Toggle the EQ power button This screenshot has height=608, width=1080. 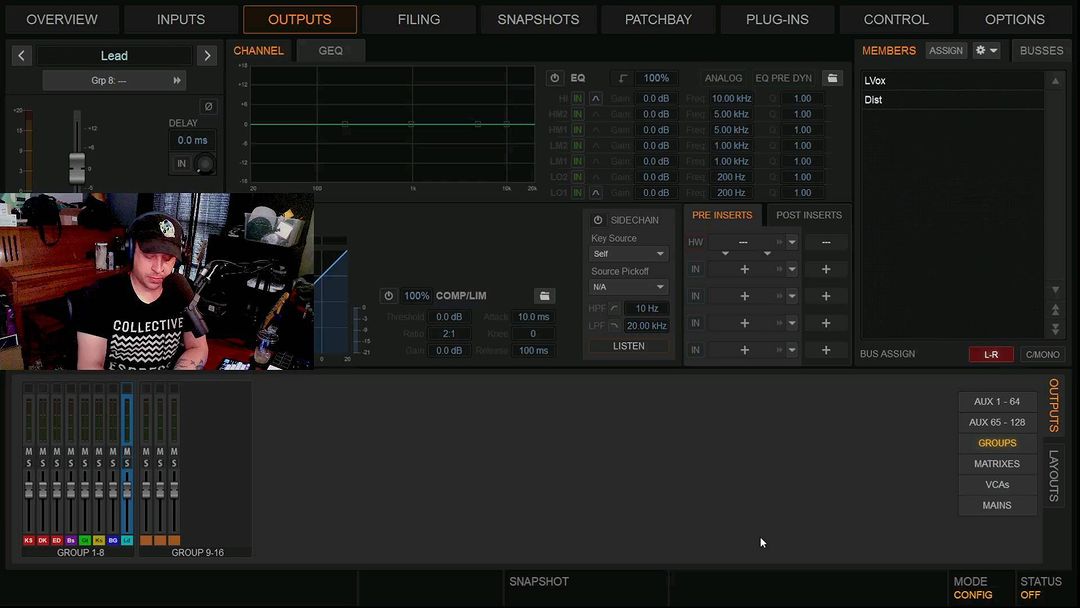tap(555, 78)
